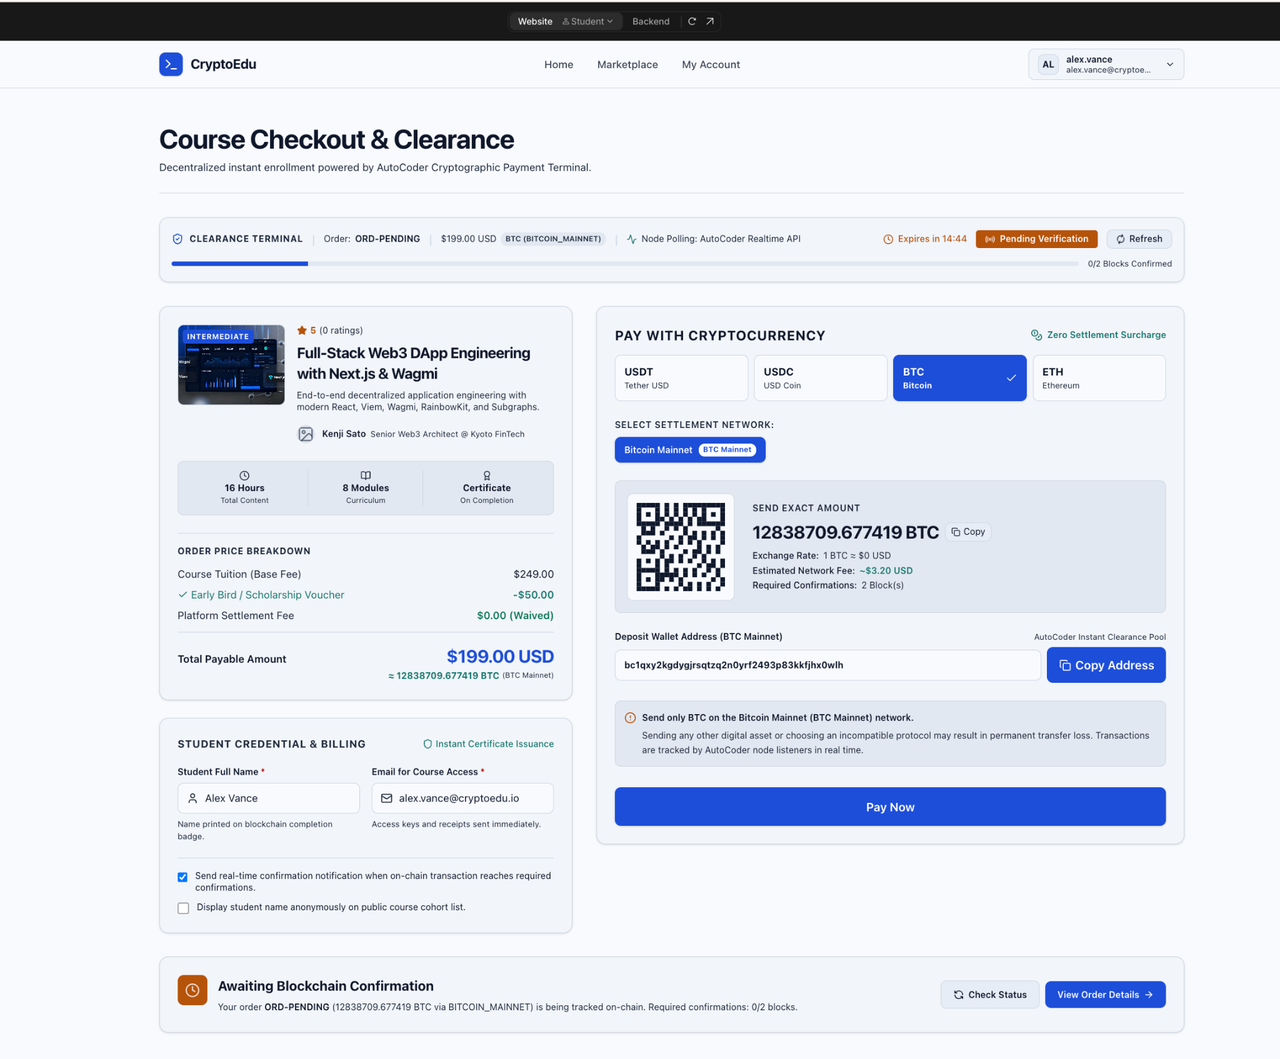Click Pay Now button

(x=890, y=807)
